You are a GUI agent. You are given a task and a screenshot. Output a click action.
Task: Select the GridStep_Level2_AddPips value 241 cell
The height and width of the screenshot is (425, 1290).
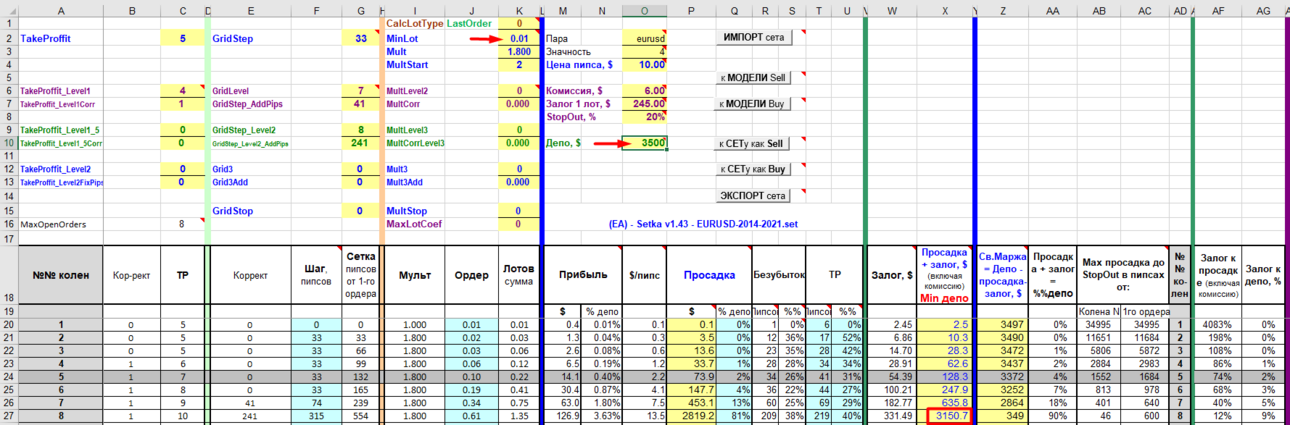pyautogui.click(x=359, y=143)
